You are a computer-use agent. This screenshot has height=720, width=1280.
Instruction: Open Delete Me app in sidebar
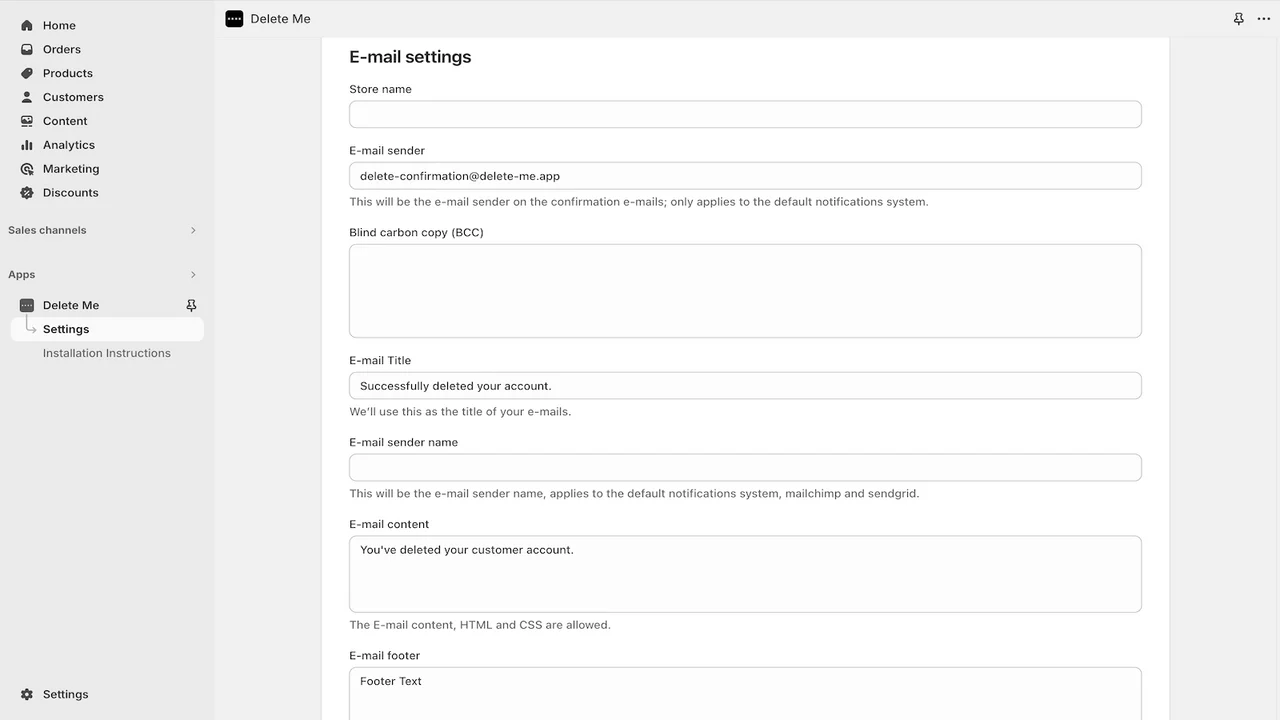(71, 305)
